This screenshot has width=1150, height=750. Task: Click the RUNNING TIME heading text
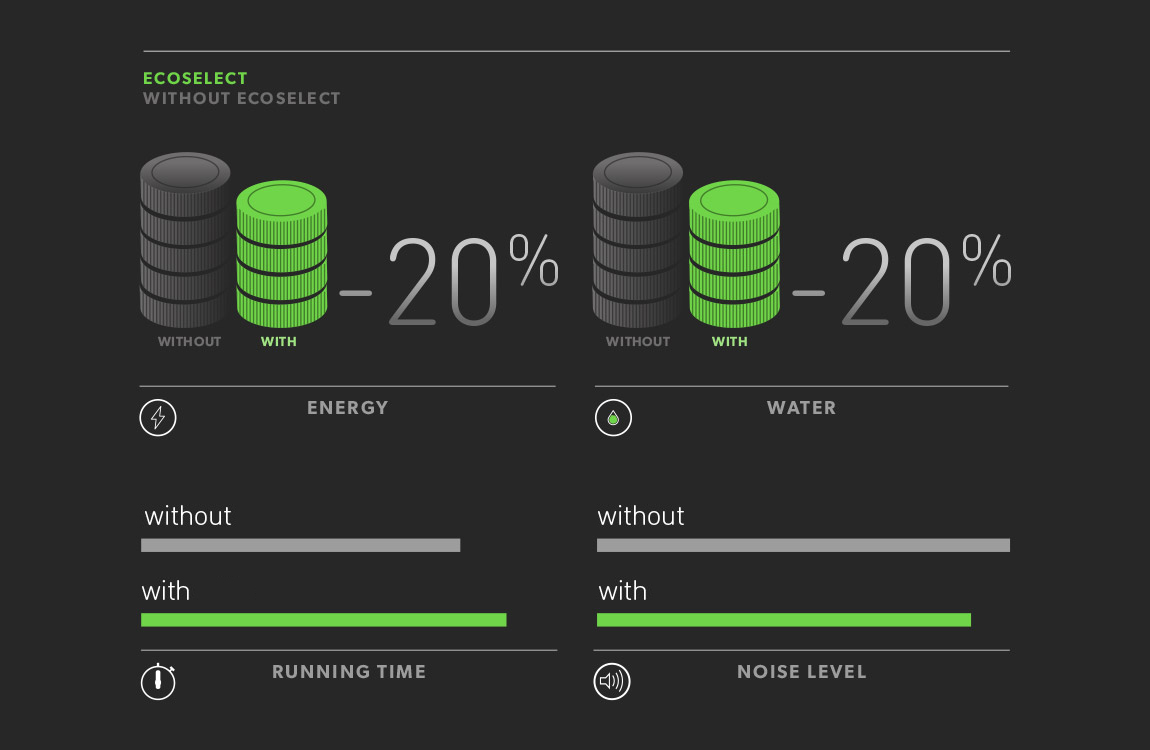click(349, 672)
